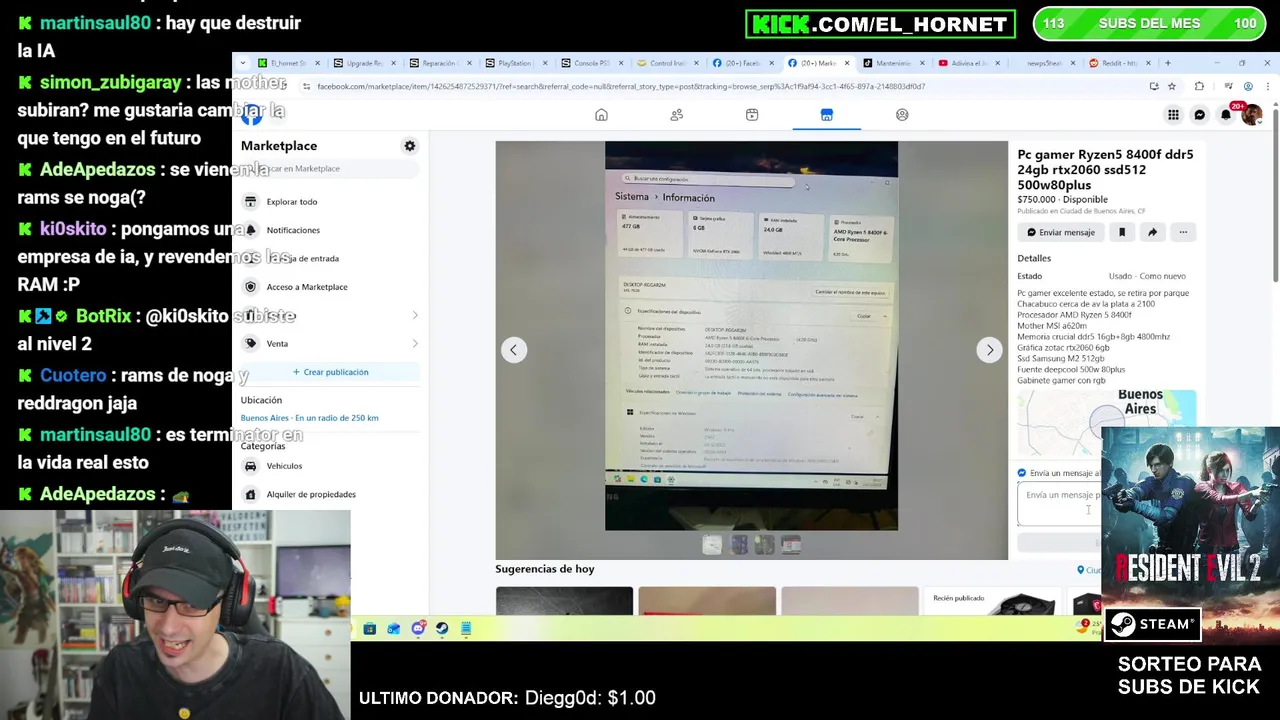
Task: Open the browser three-dot menu
Action: click(1266, 86)
